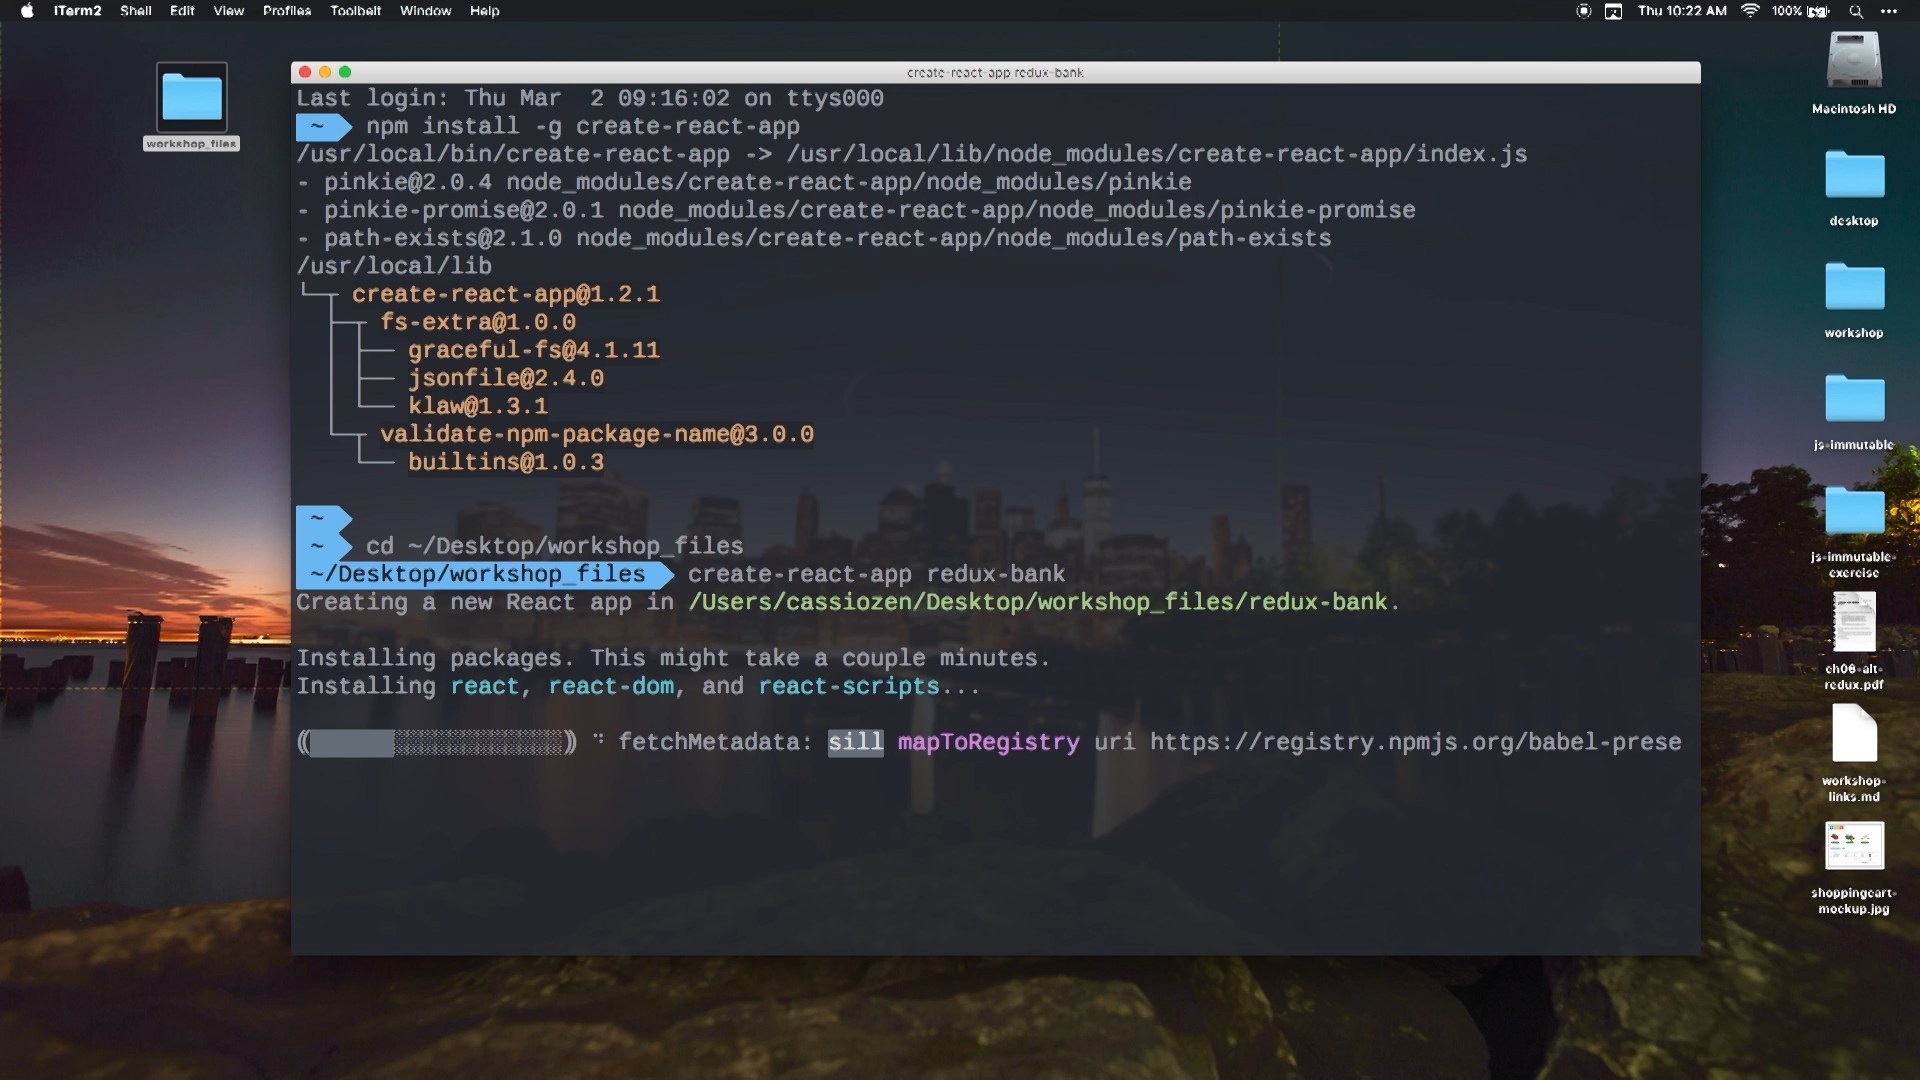Open js-immutable folder on desktop
The image size is (1920, 1080).
coord(1853,409)
